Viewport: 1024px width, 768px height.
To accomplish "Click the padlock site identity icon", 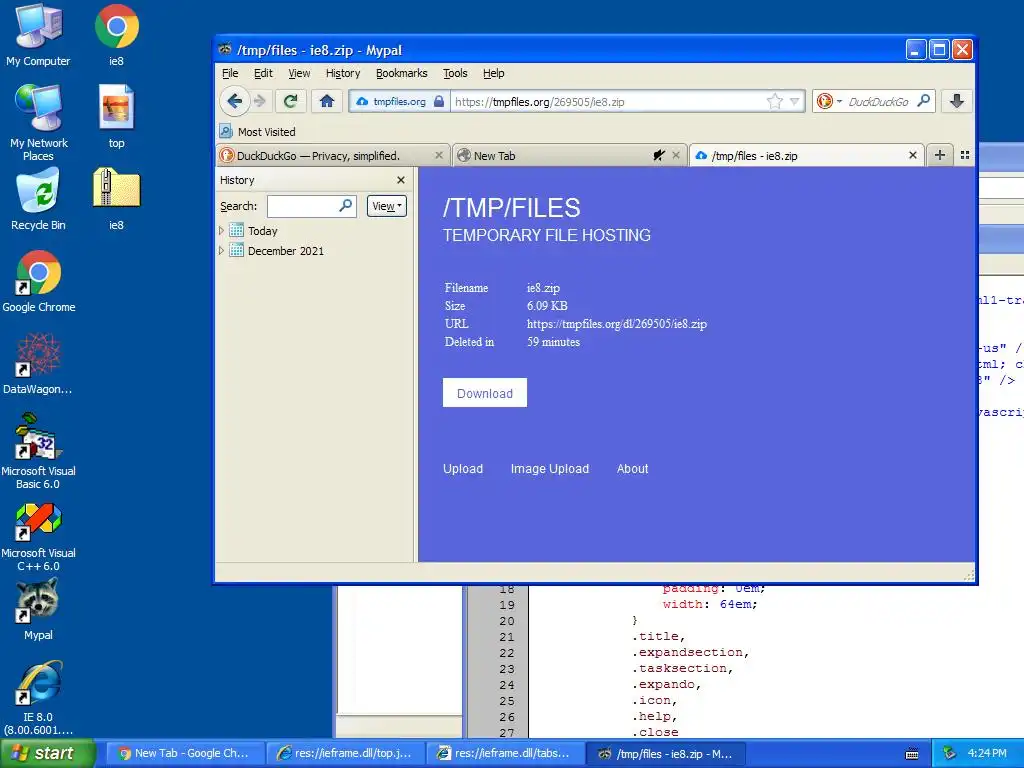I will click(x=439, y=101).
